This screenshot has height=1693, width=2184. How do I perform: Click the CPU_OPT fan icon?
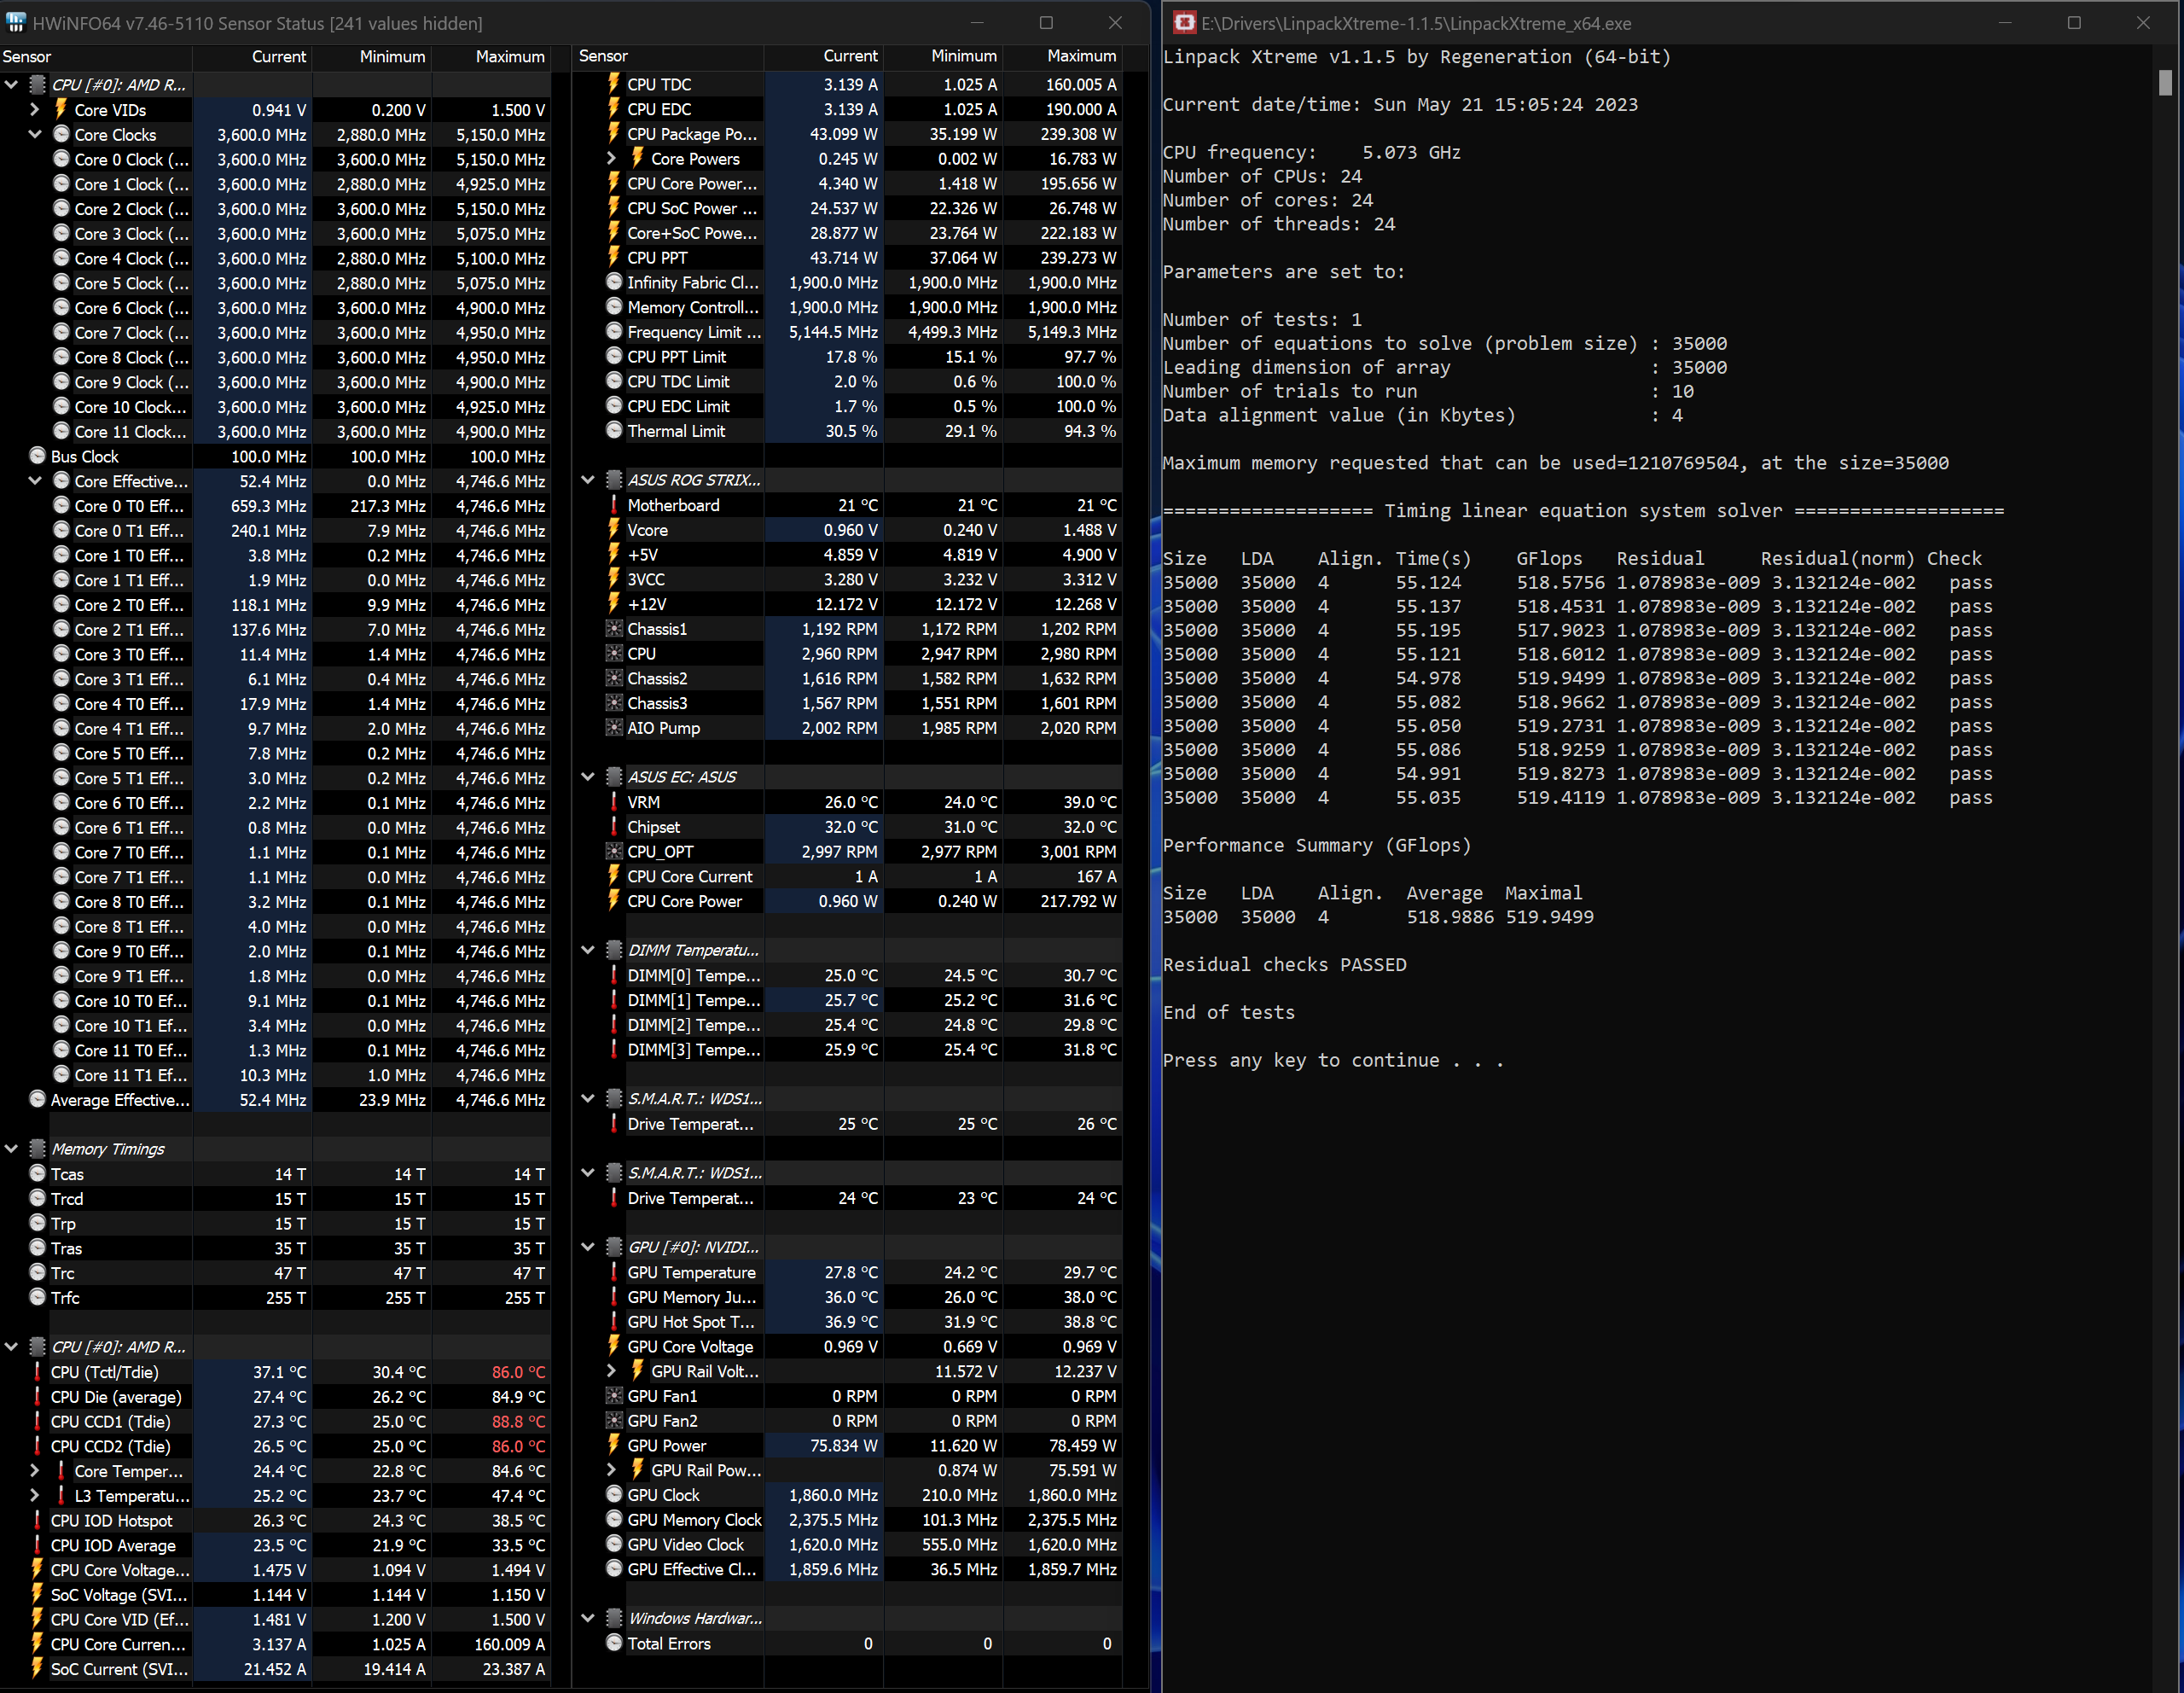pyautogui.click(x=614, y=851)
